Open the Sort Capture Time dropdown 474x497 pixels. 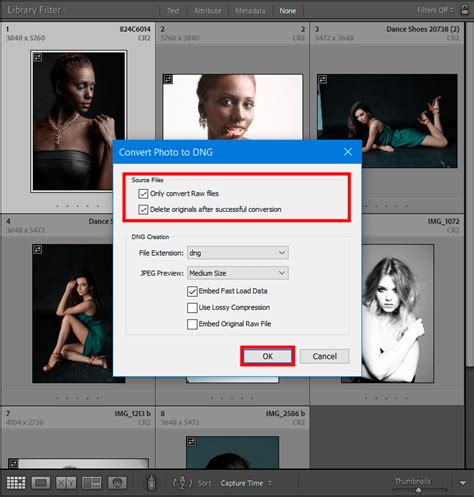[x=246, y=483]
